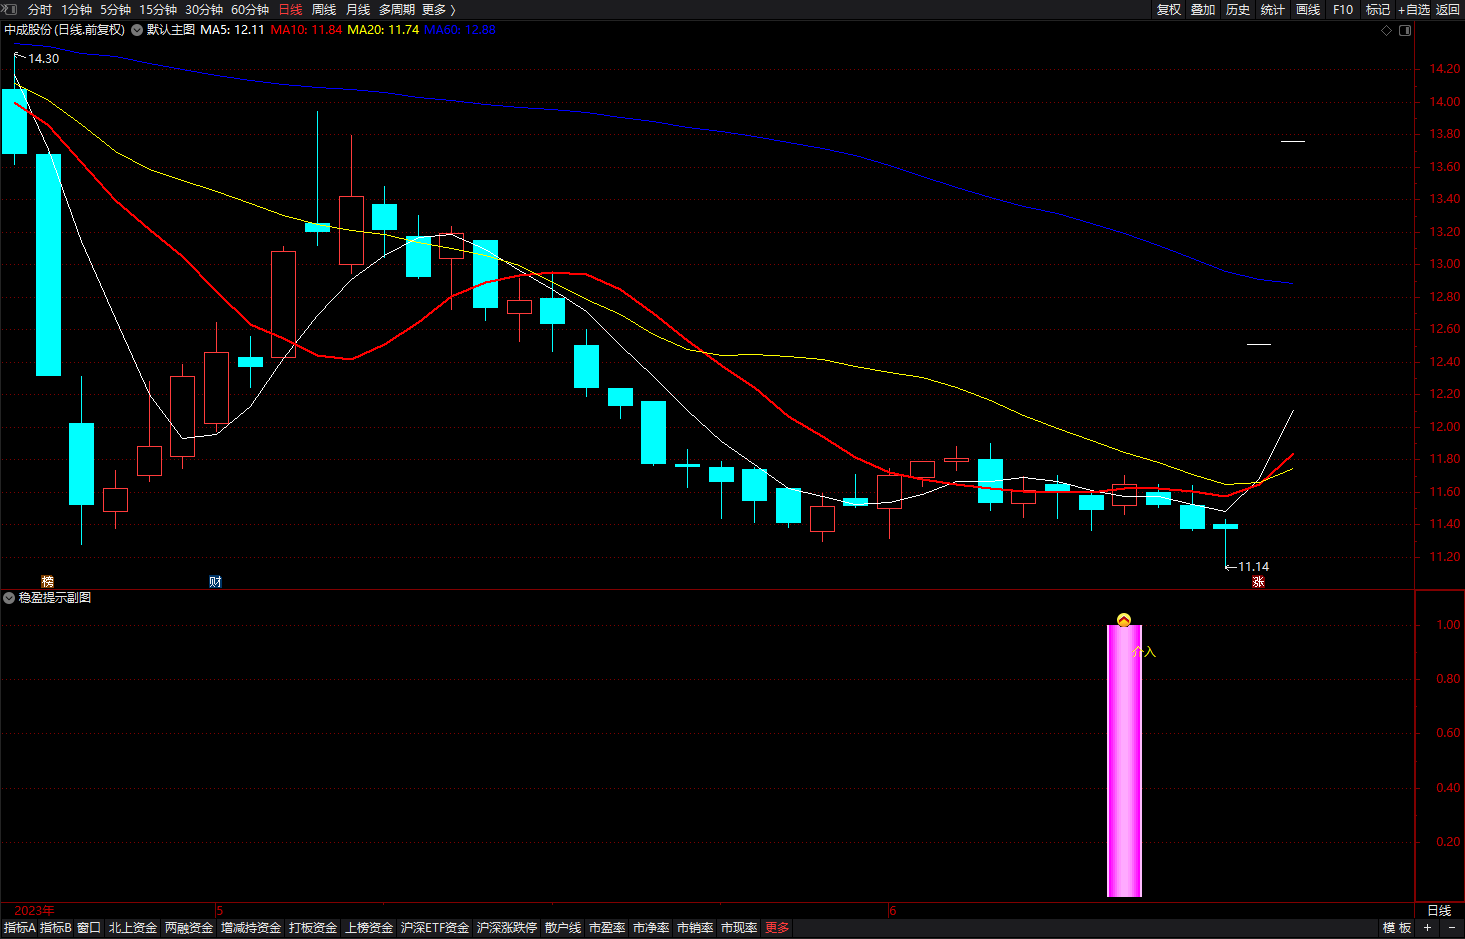Click the 叠加 overlay button

click(x=1203, y=10)
